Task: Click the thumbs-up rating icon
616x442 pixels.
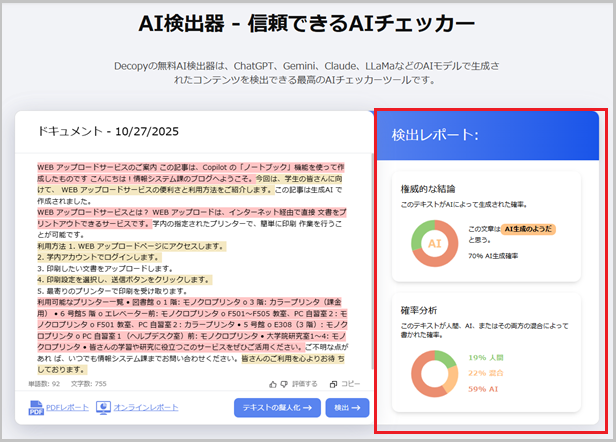Action: tap(272, 383)
